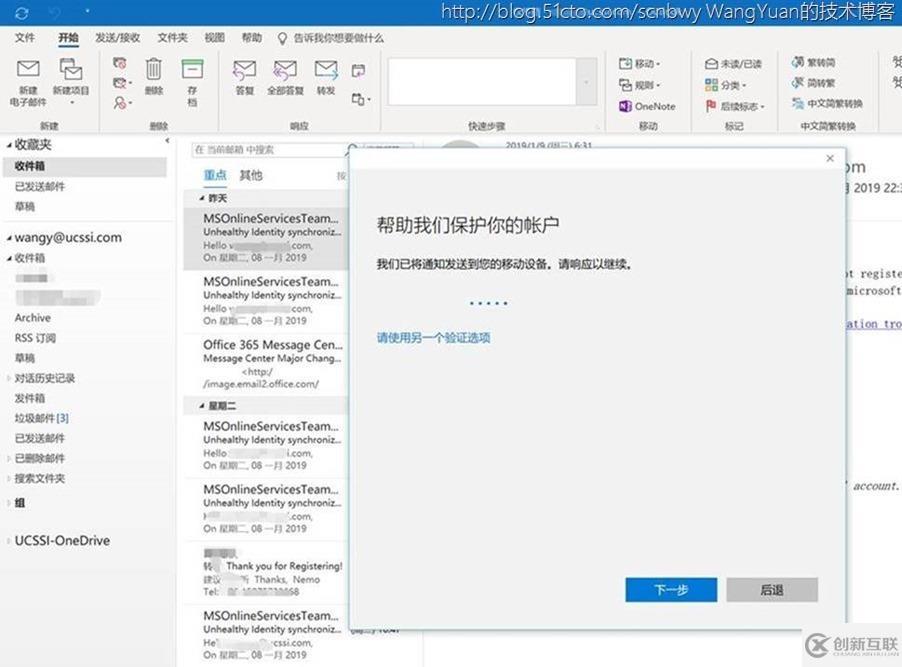The image size is (902, 667).
Task: Select Inbox (收件箱) under Favorites
Action: tap(85, 166)
